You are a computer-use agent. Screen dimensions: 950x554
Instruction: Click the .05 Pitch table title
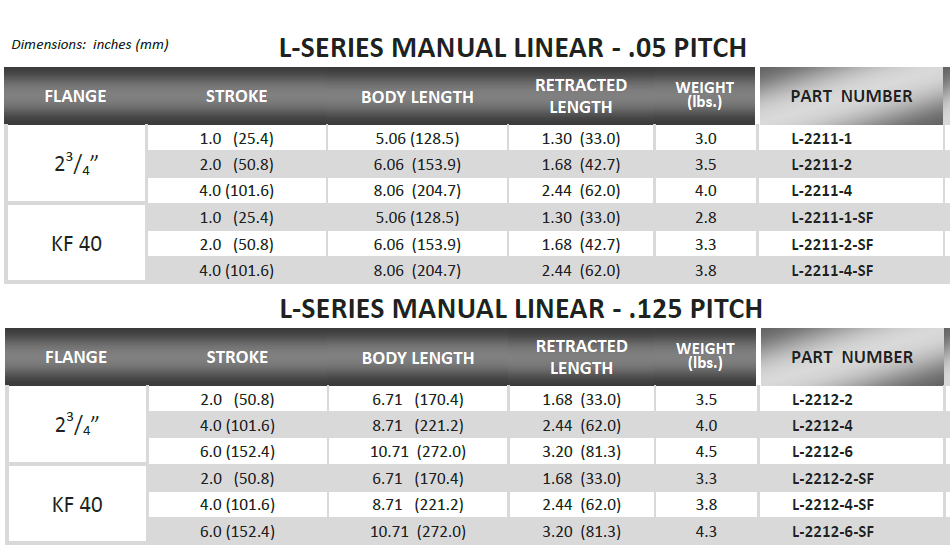click(x=513, y=48)
